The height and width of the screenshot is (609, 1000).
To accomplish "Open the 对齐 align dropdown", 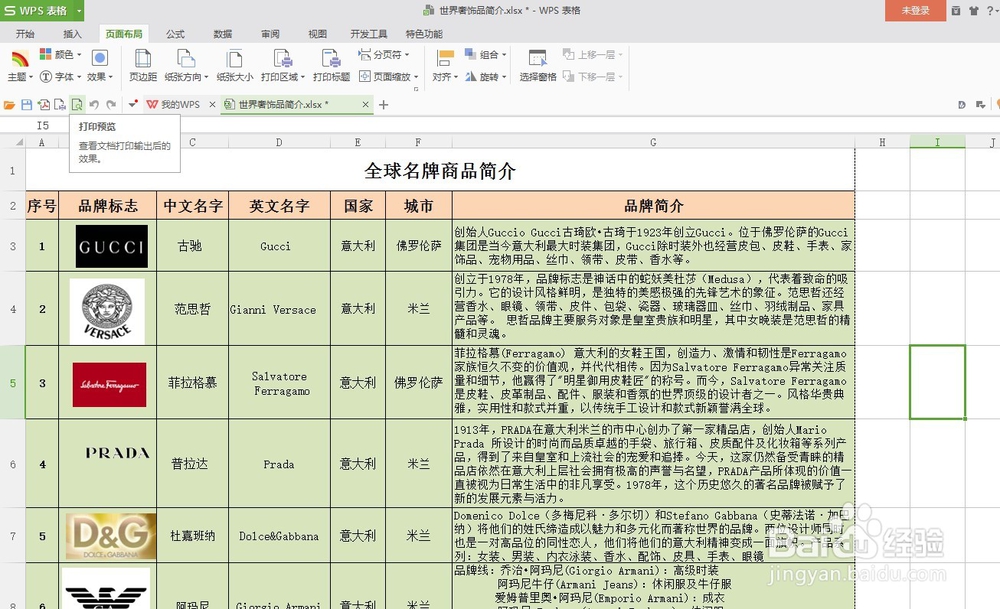I will coord(445,77).
